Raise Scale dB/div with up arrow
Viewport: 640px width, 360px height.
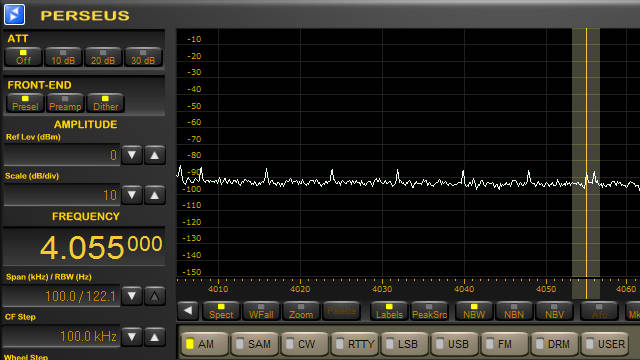(154, 195)
